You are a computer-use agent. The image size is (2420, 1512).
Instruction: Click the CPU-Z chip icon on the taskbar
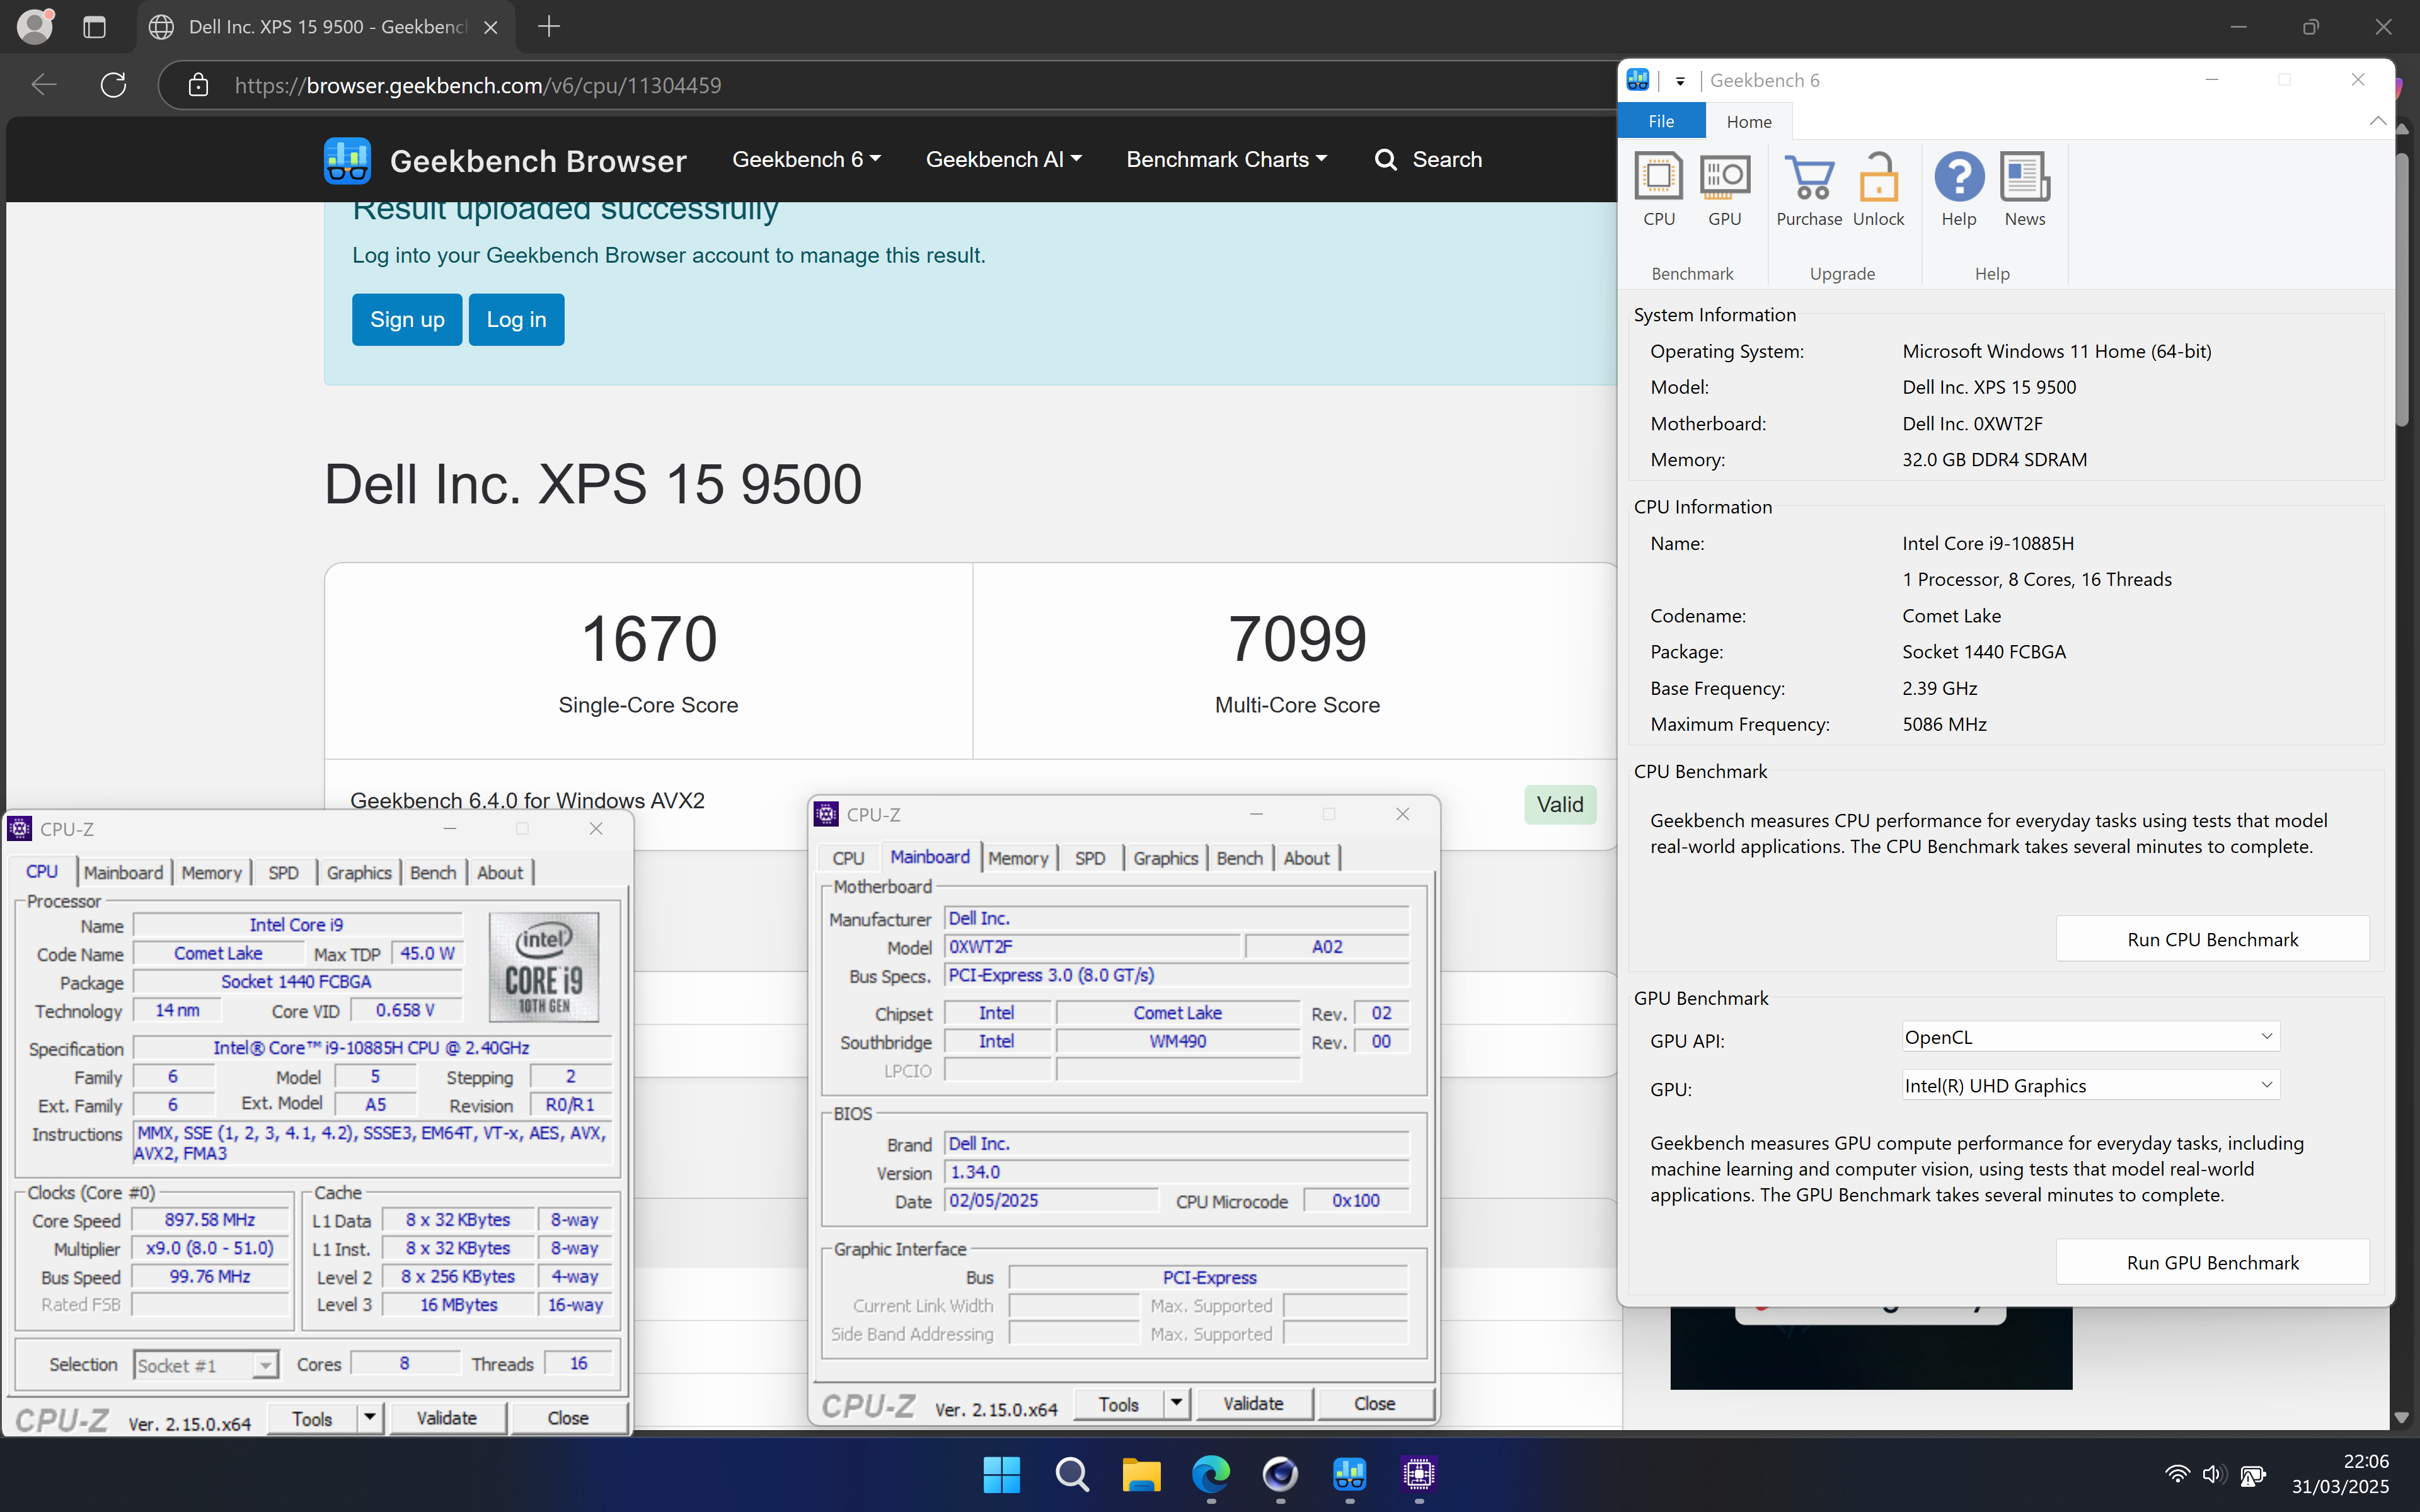[1419, 1474]
